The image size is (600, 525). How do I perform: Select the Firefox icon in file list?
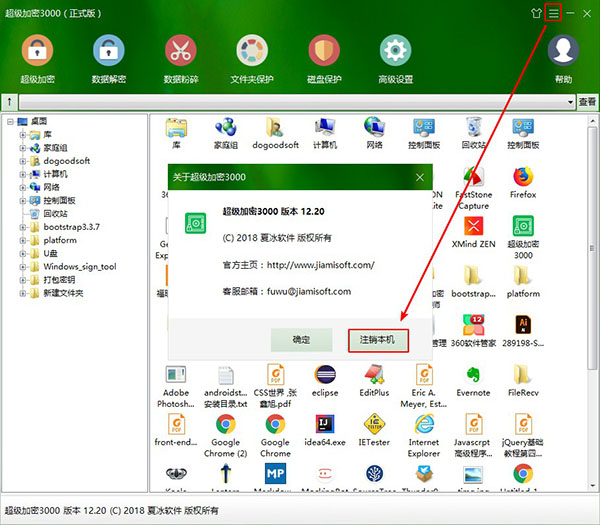tap(523, 182)
